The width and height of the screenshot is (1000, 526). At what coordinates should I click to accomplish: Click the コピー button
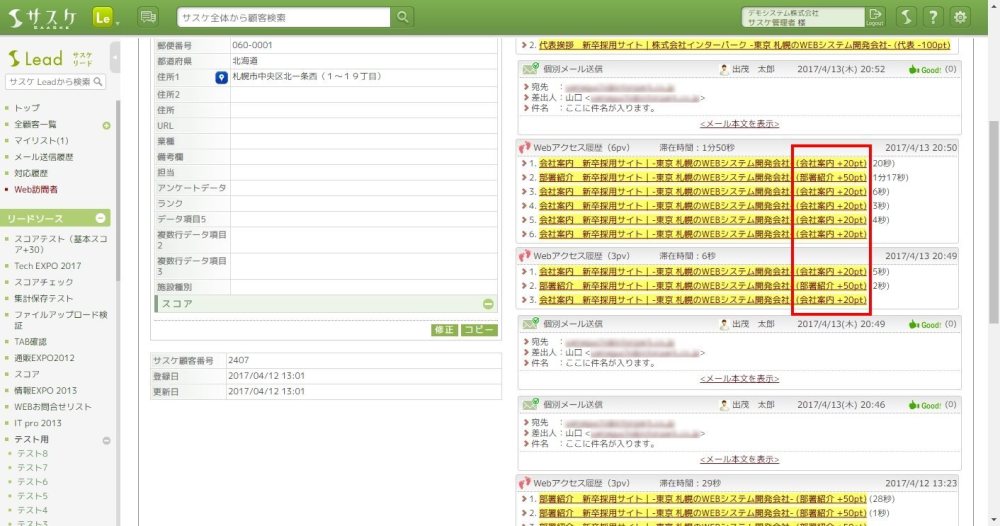[479, 330]
